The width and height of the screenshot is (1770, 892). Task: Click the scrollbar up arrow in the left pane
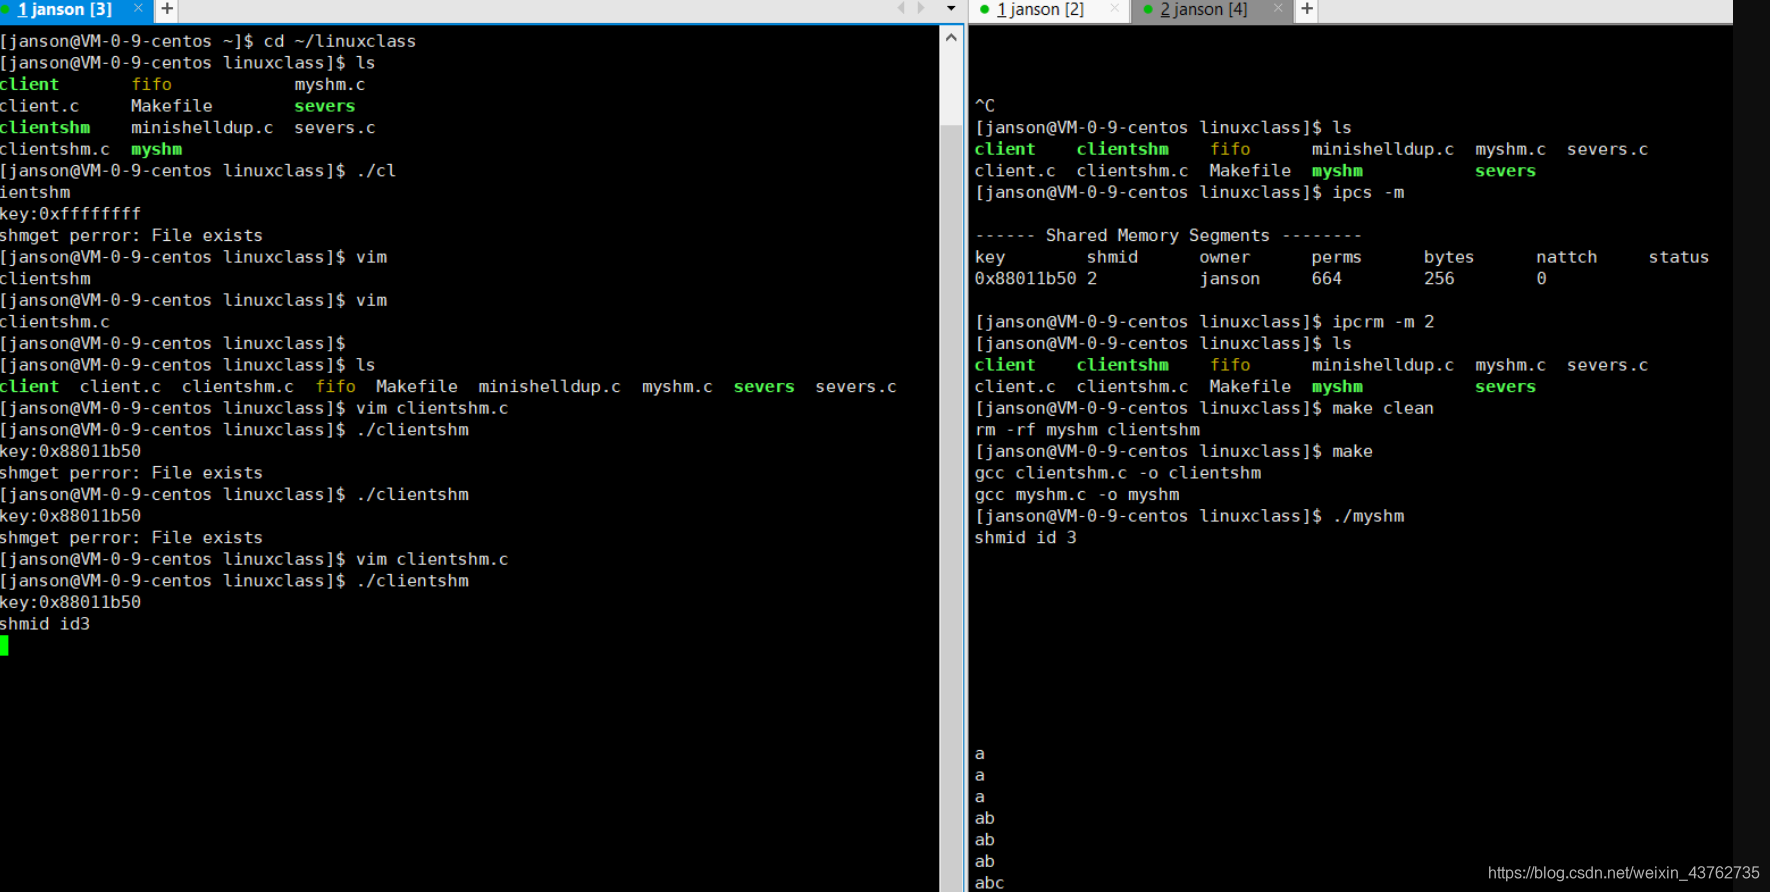(951, 38)
